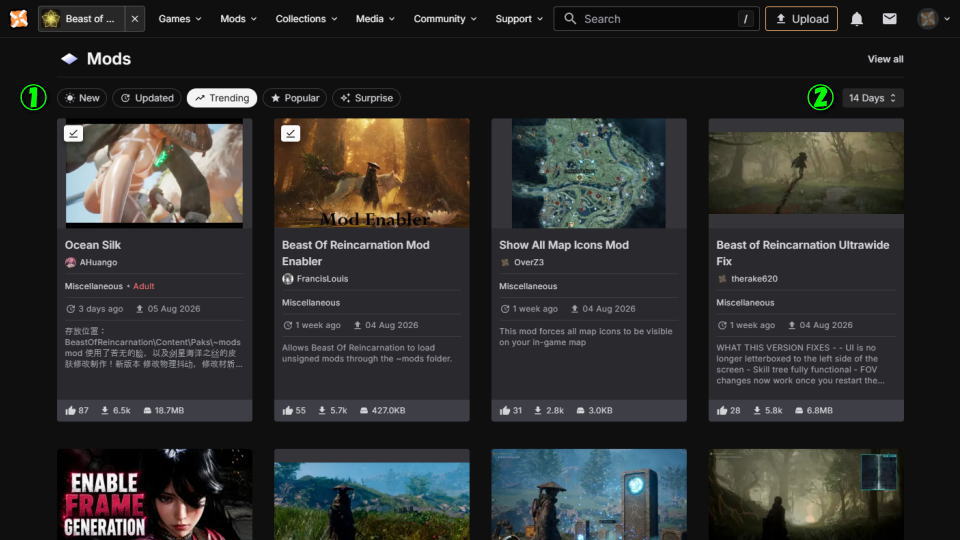This screenshot has width=960, height=540.
Task: Click the Adult tag on Ocean Silk
Action: coord(144,286)
